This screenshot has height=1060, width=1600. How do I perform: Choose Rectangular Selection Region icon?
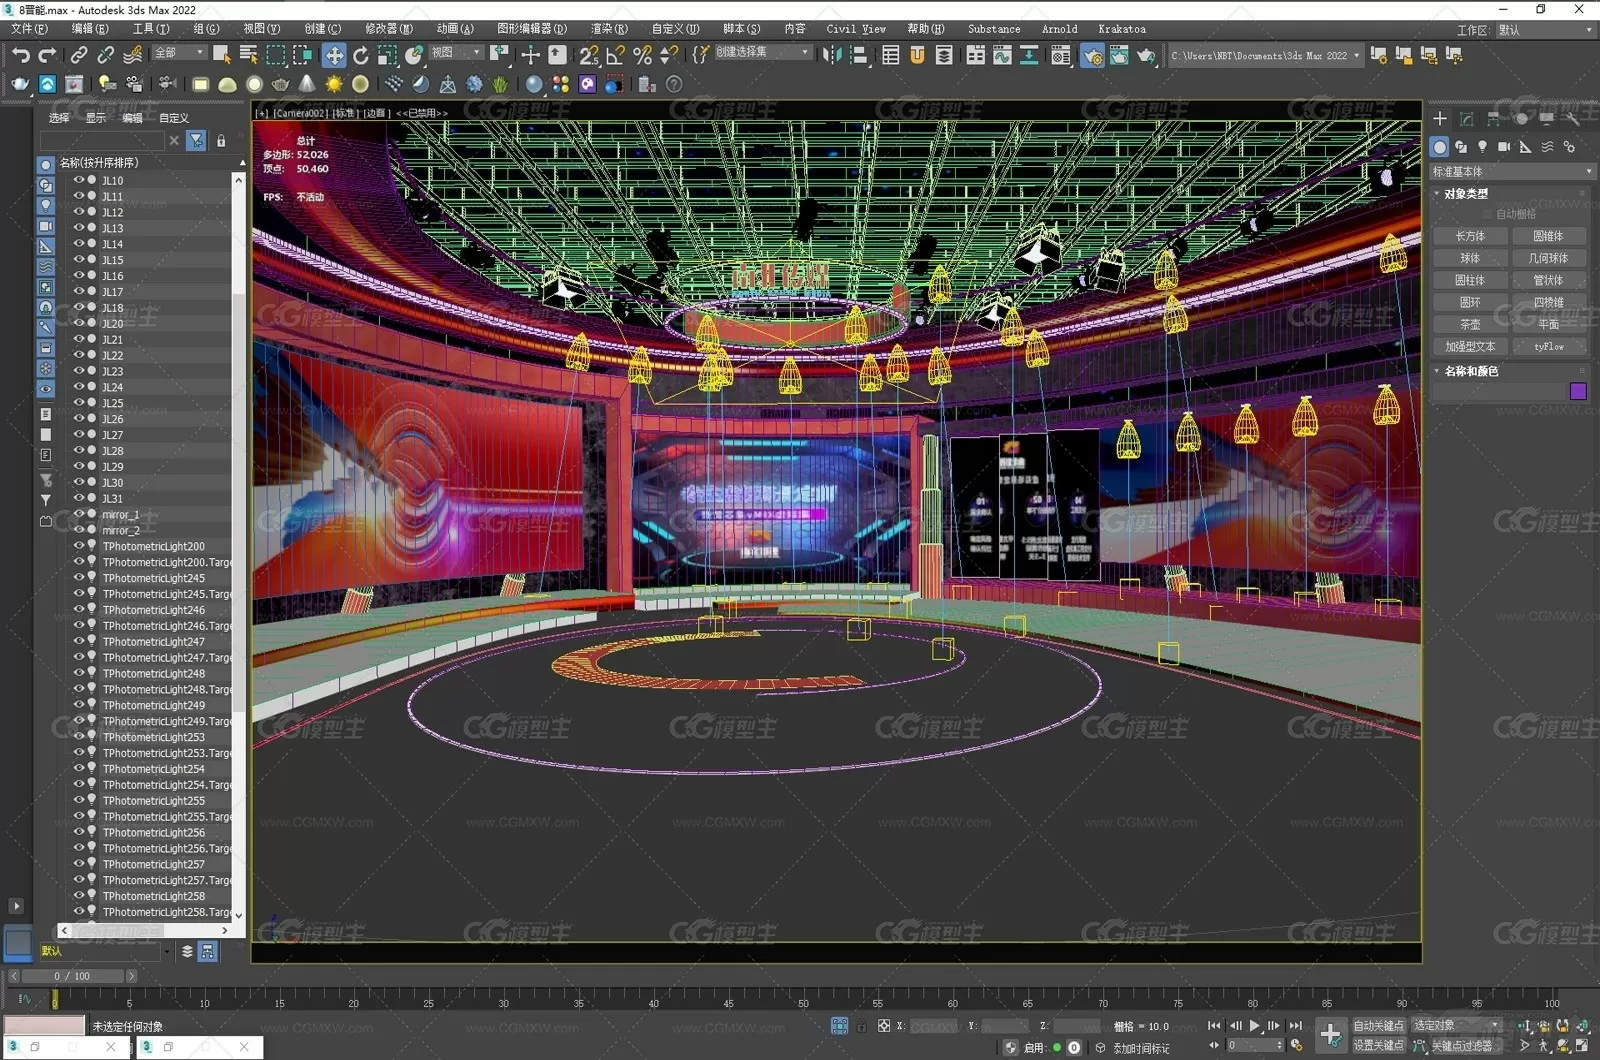[276, 55]
